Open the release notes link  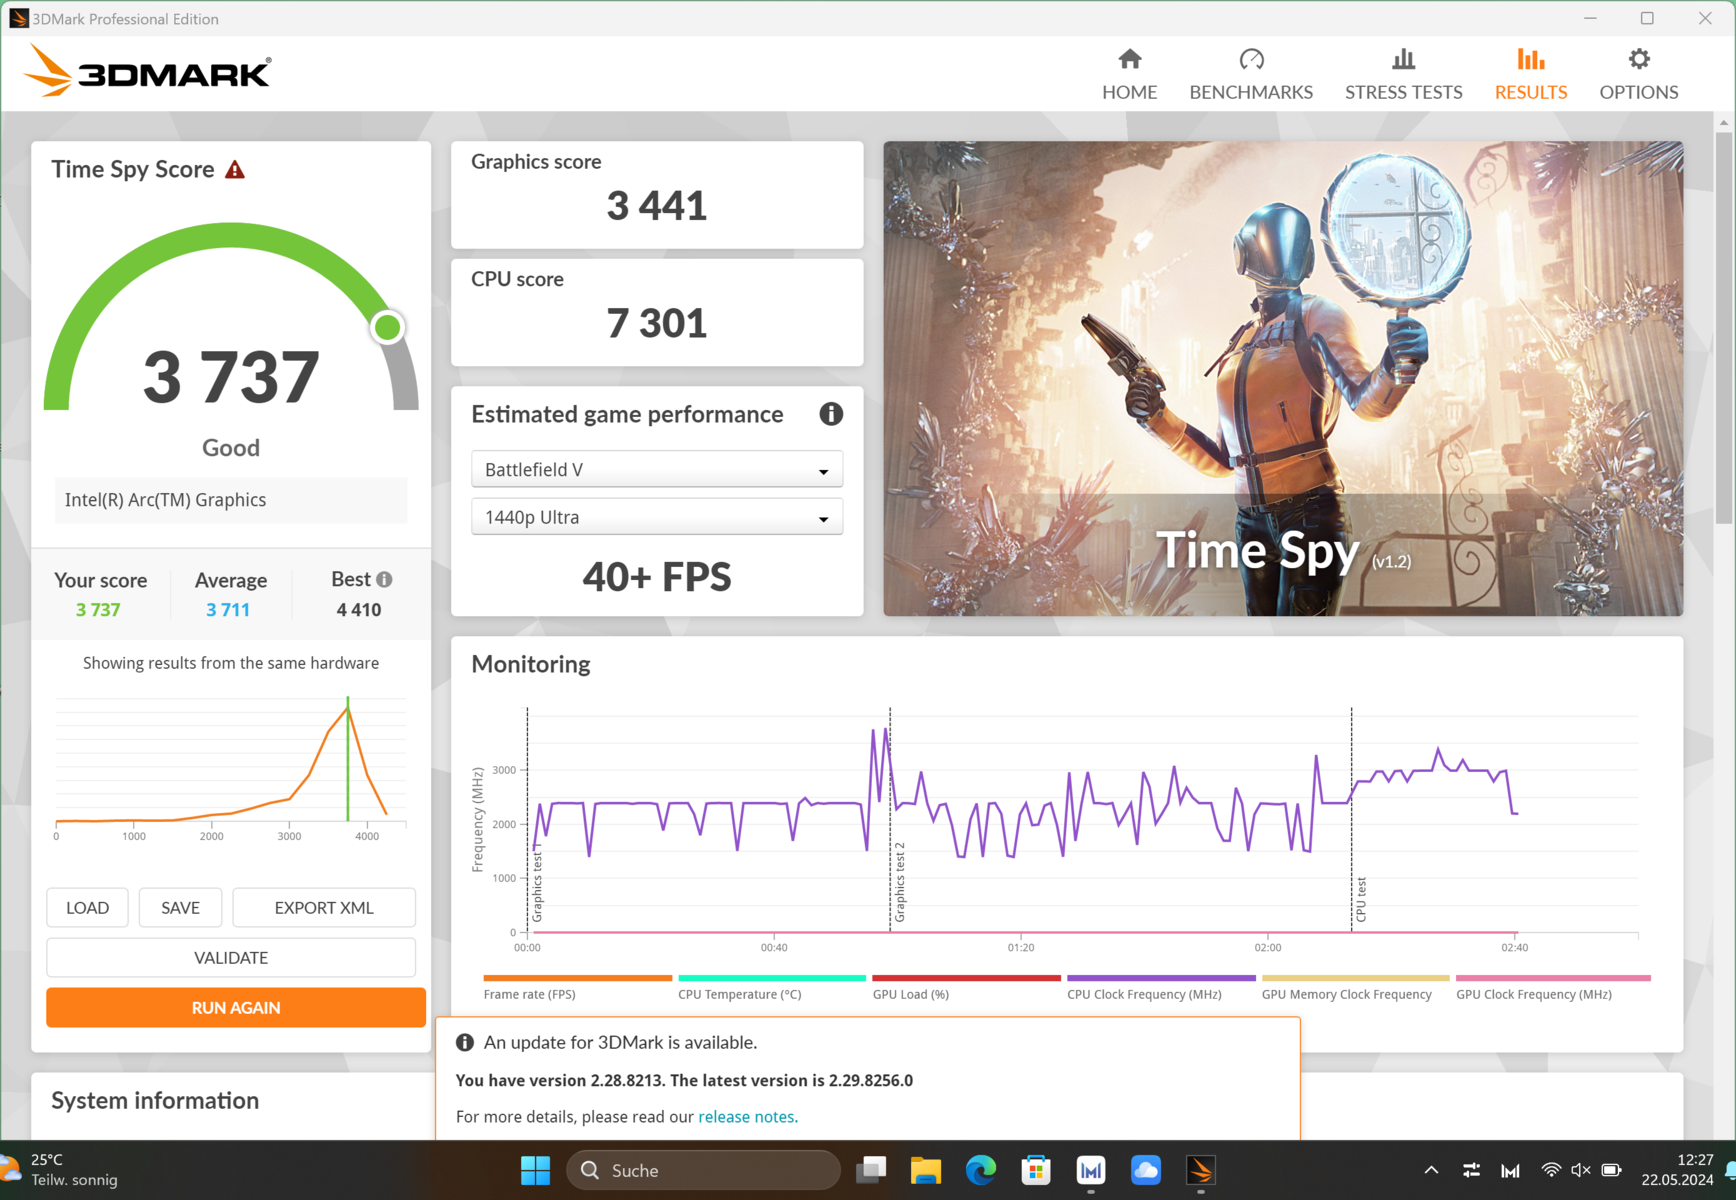(x=746, y=1117)
